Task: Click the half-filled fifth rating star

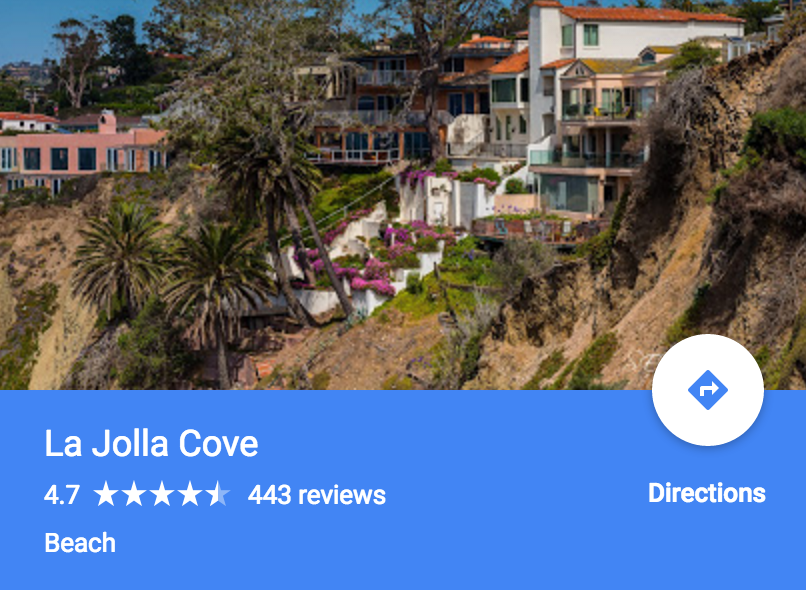Action: [x=218, y=493]
